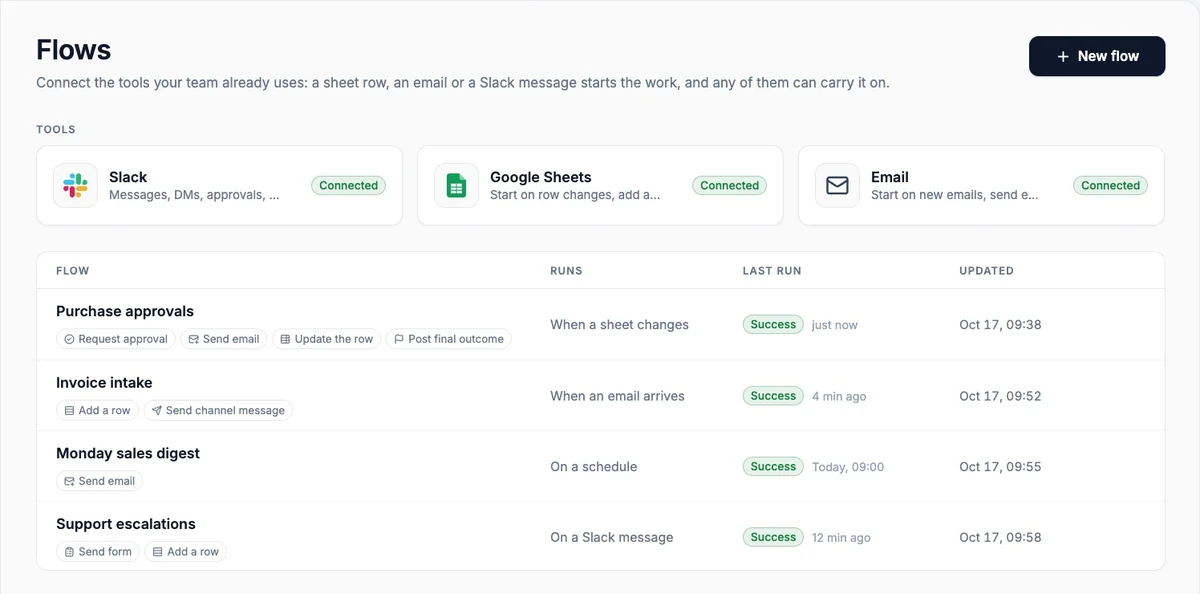The width and height of the screenshot is (1200, 594).
Task: Click the Update the row table icon
Action: [285, 339]
